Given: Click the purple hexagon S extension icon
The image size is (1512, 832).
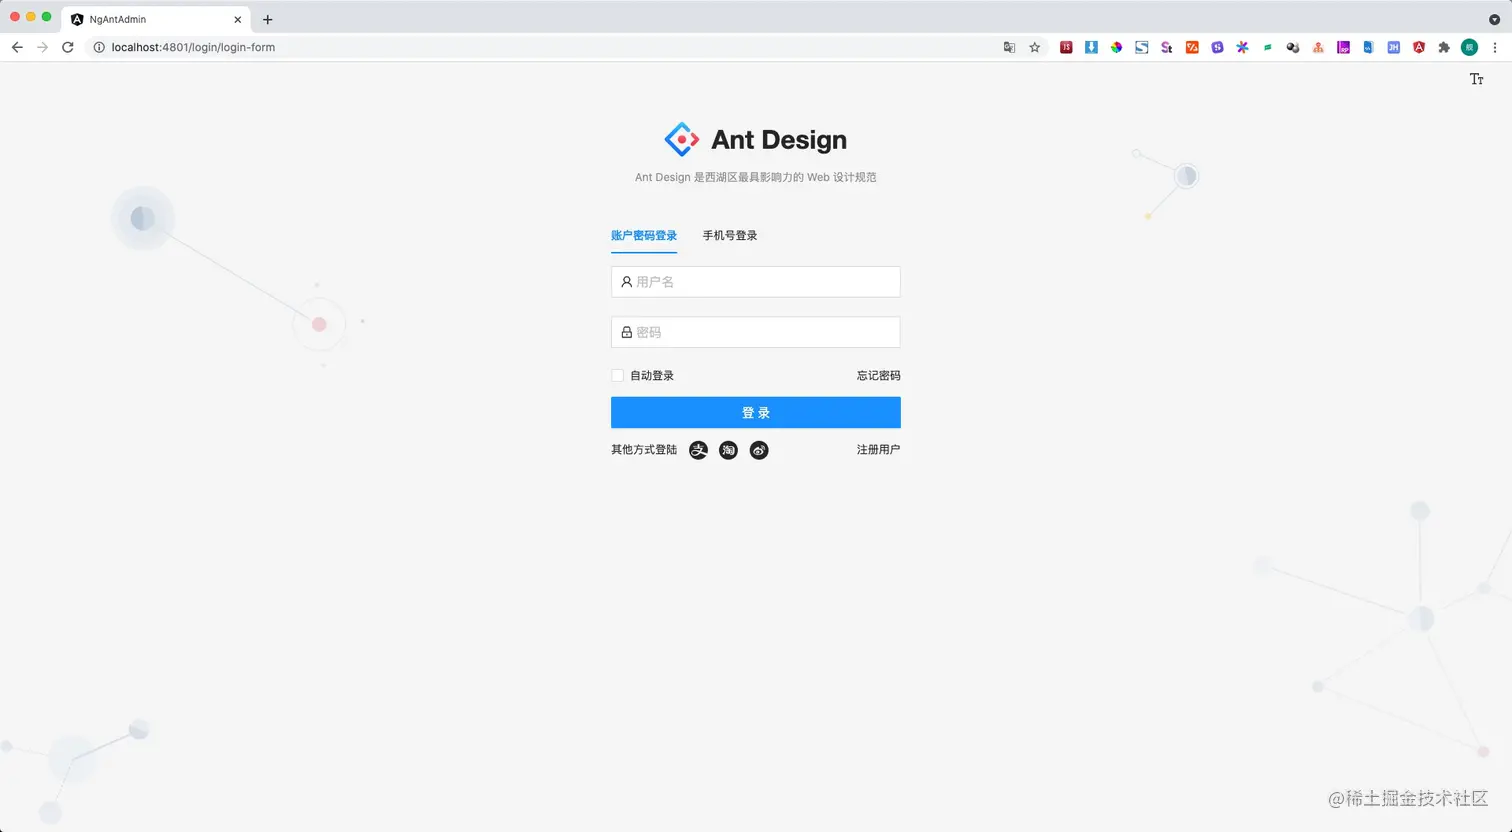Looking at the screenshot, I should (x=1217, y=47).
